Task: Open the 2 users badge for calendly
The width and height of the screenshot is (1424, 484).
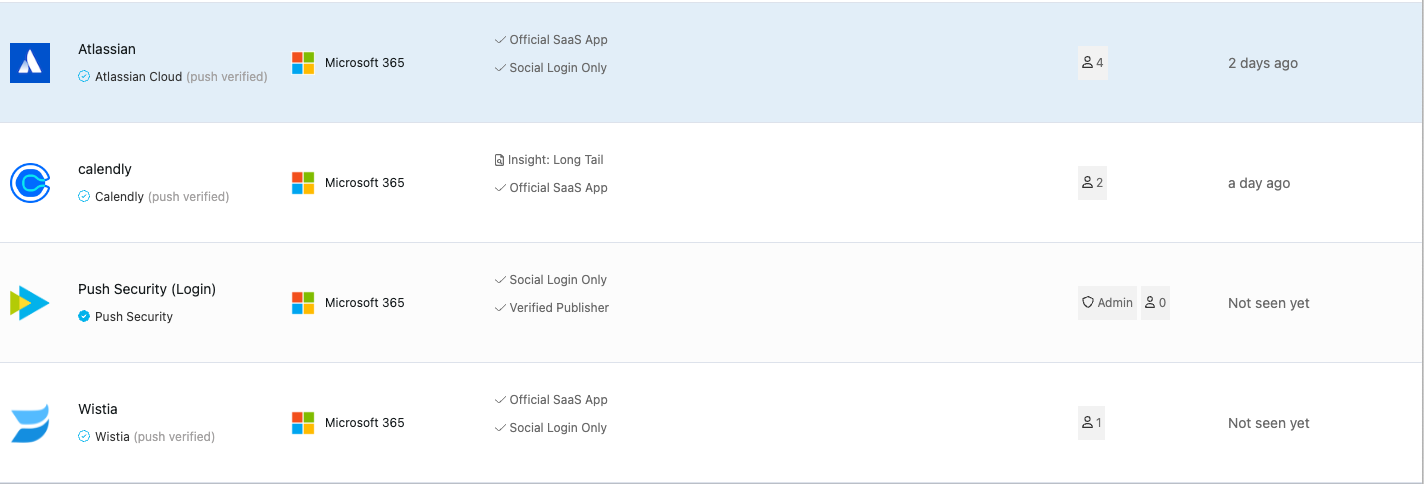Action: pyautogui.click(x=1092, y=183)
